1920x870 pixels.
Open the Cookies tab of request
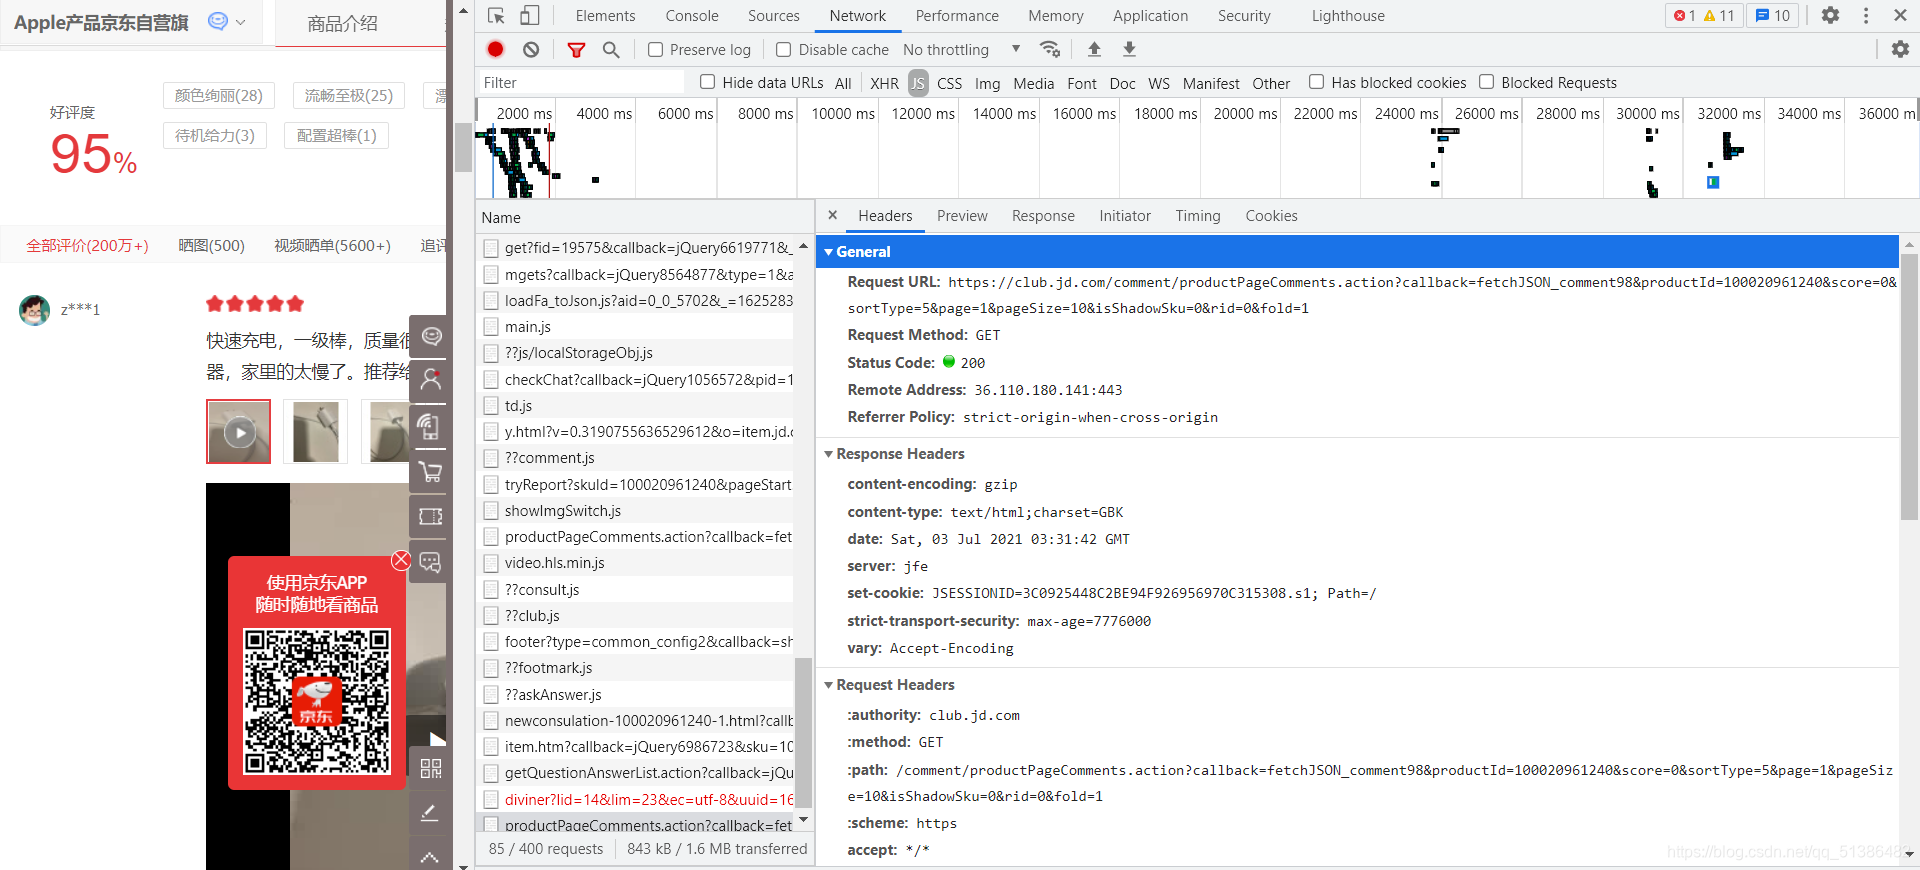point(1271,216)
